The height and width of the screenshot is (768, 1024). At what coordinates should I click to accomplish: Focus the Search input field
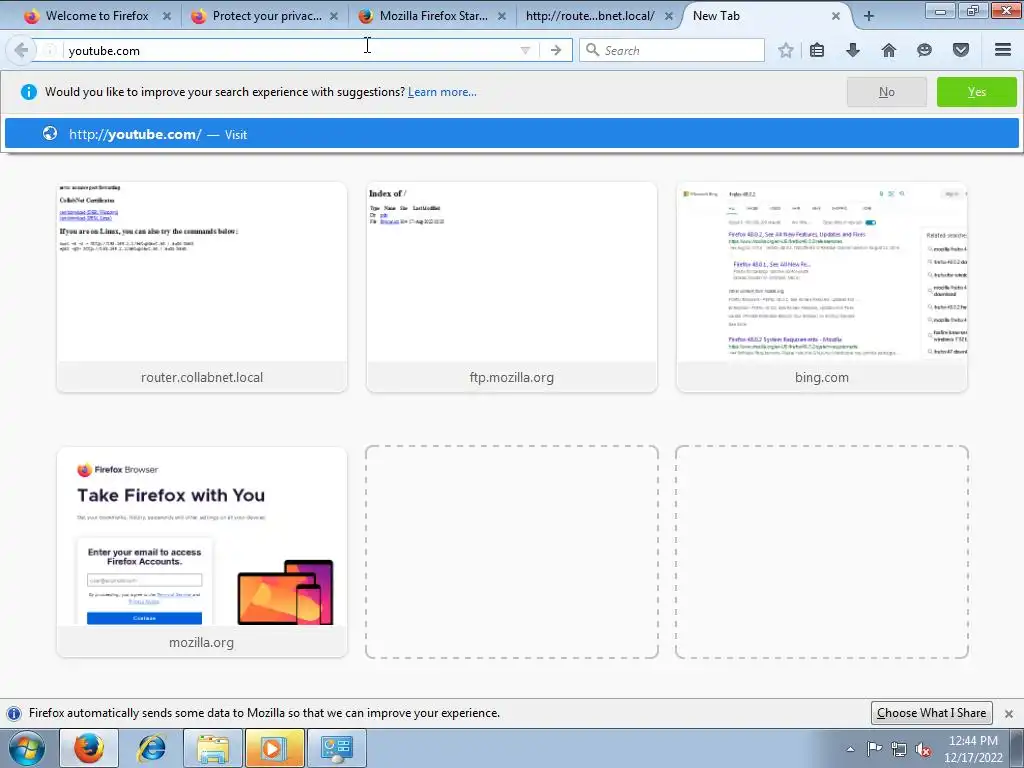coord(672,50)
